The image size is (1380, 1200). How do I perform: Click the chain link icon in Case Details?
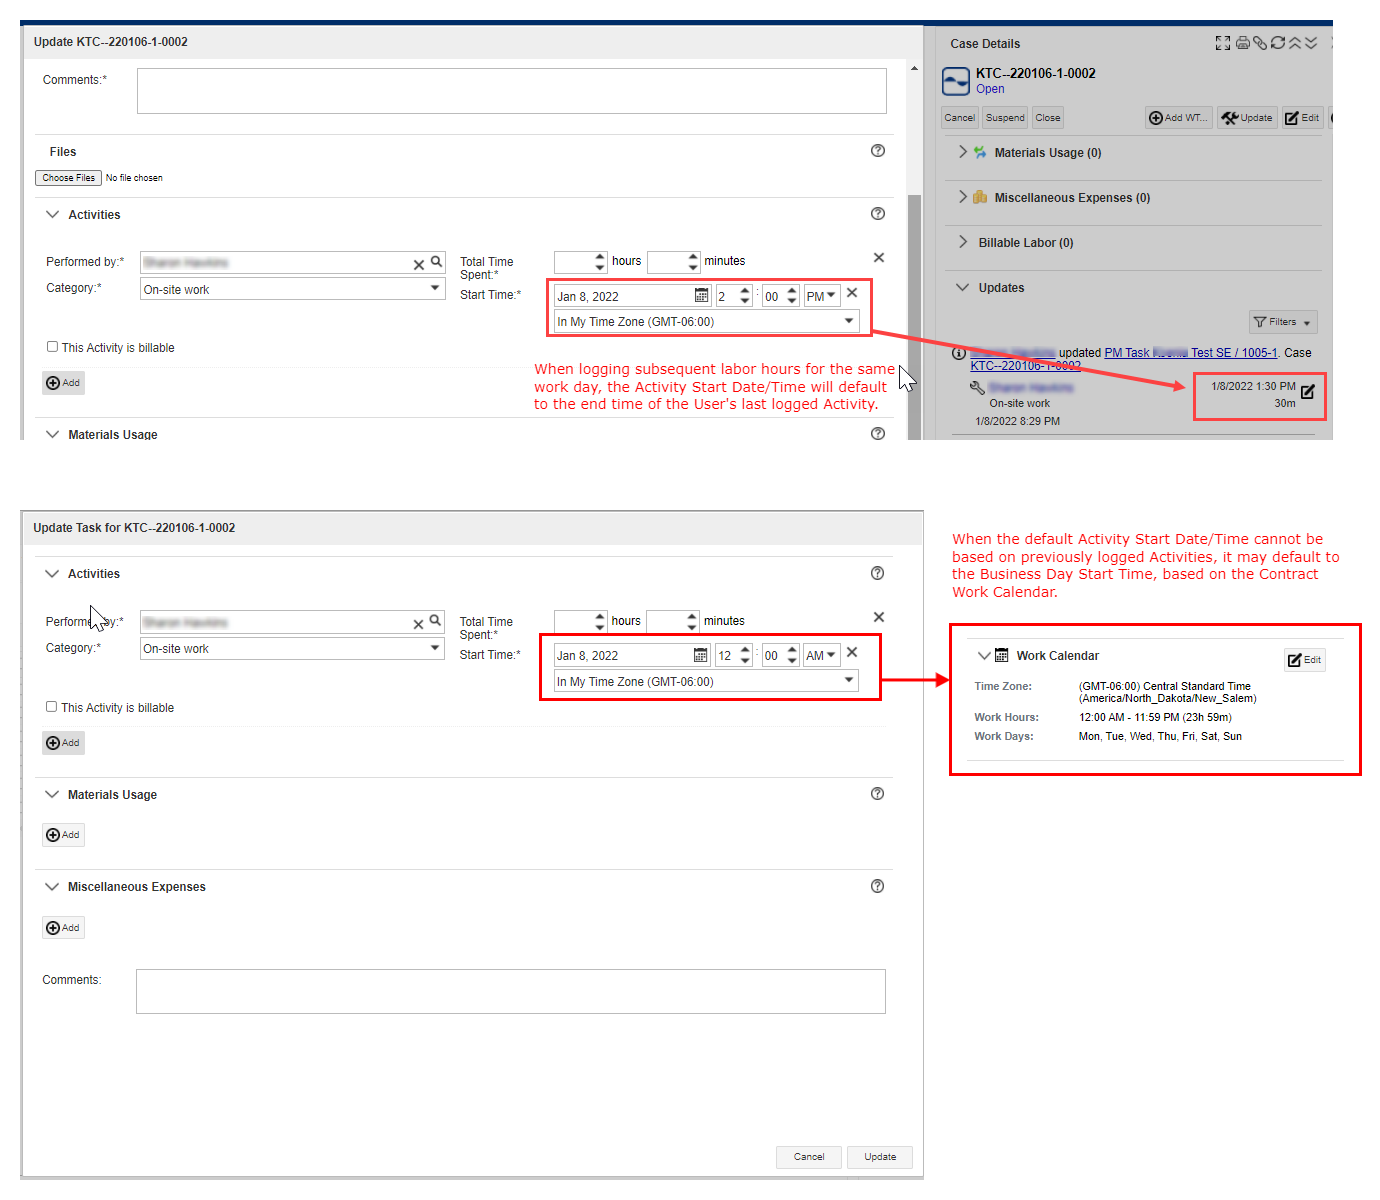1260,43
